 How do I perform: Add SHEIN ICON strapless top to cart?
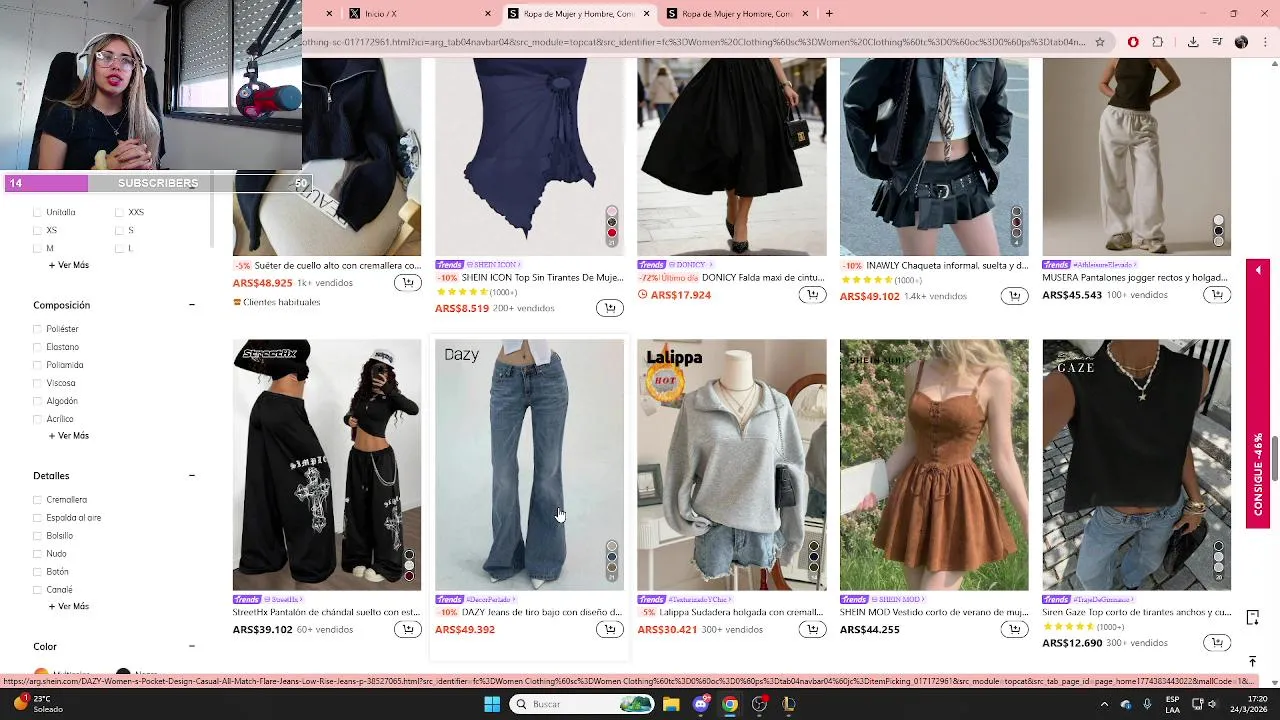[x=610, y=308]
